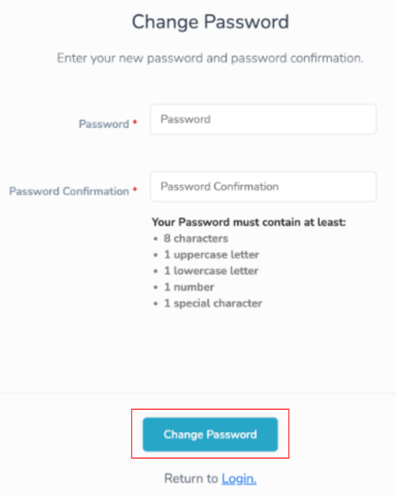
Task: Click the 'Enter your new password' instruction text
Action: (210, 58)
